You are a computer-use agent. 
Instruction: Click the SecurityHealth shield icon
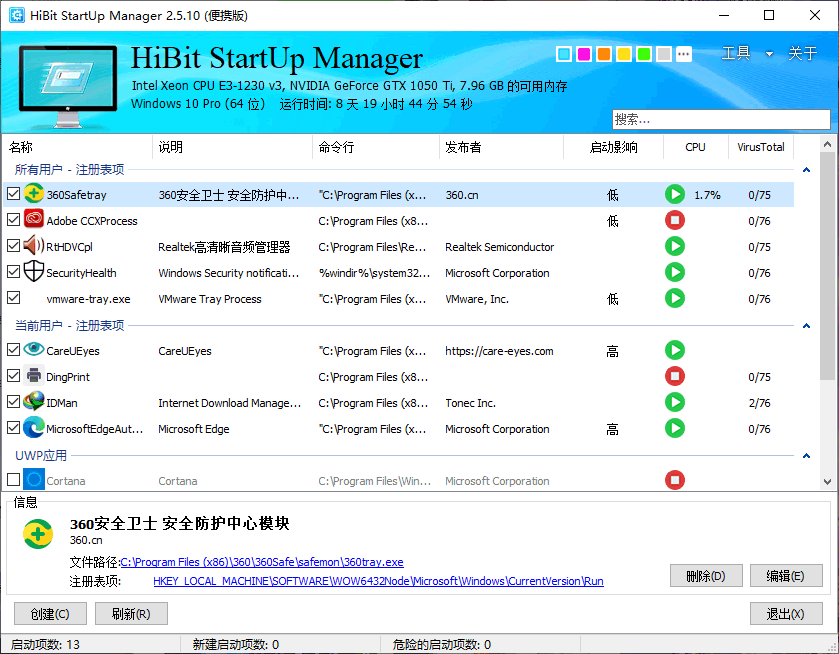34,271
